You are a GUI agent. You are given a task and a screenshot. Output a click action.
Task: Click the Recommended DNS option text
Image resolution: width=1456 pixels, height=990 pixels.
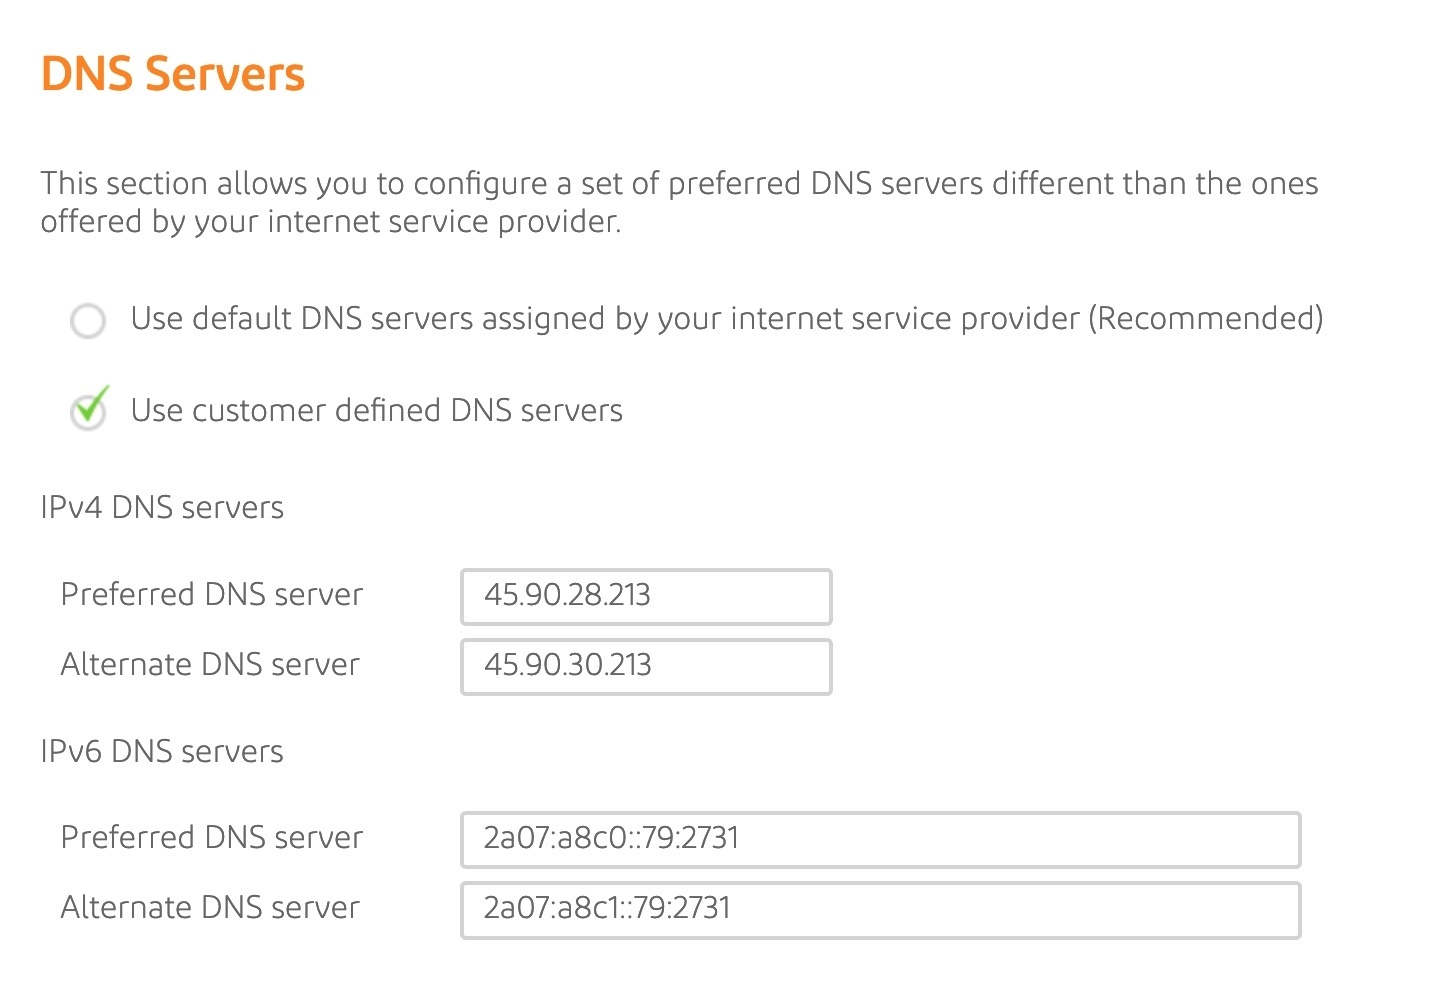click(726, 318)
